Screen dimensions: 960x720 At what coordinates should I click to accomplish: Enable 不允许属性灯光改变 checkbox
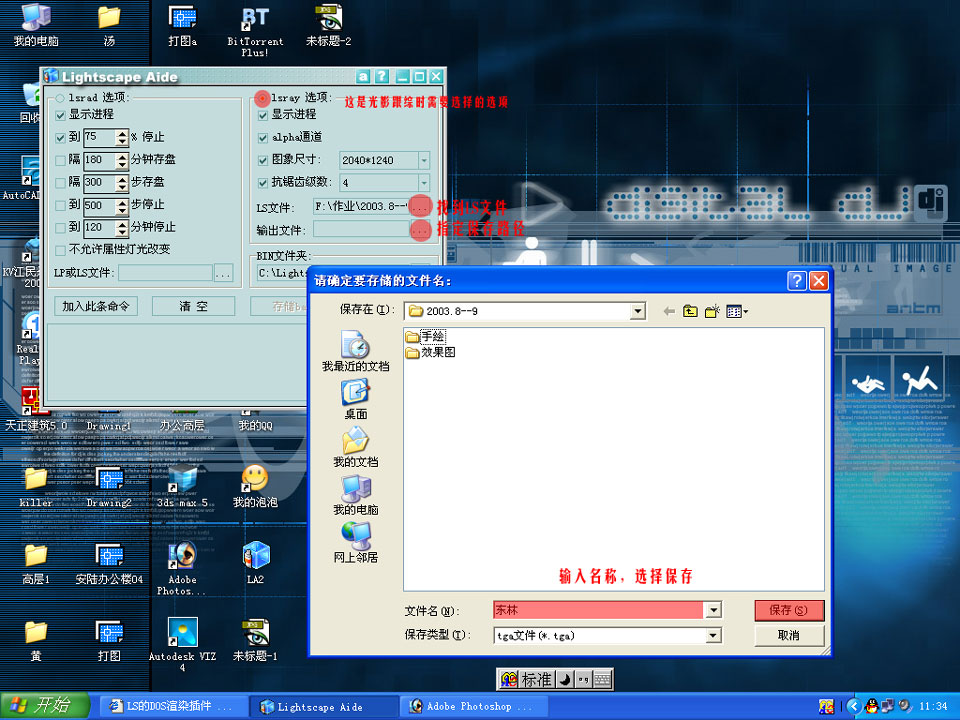tap(60, 250)
